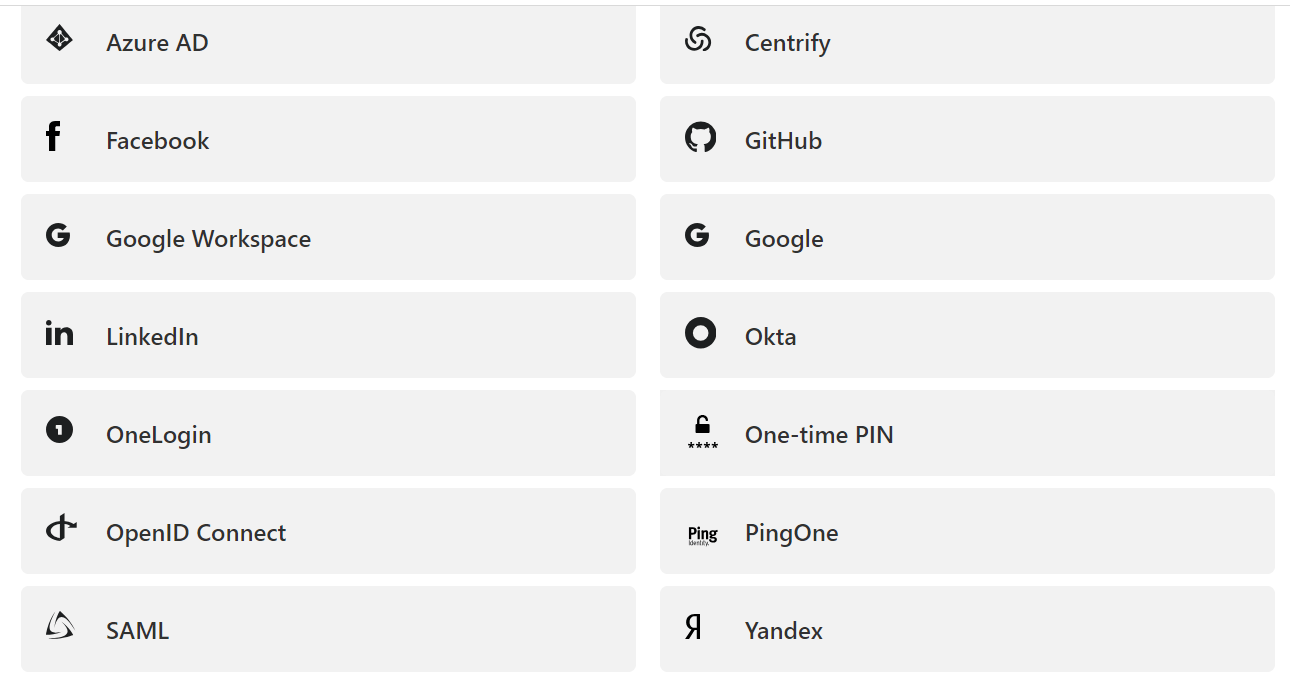This screenshot has height=683, width=1290.
Task: Click the One-time PIN lock icon
Action: coord(702,432)
